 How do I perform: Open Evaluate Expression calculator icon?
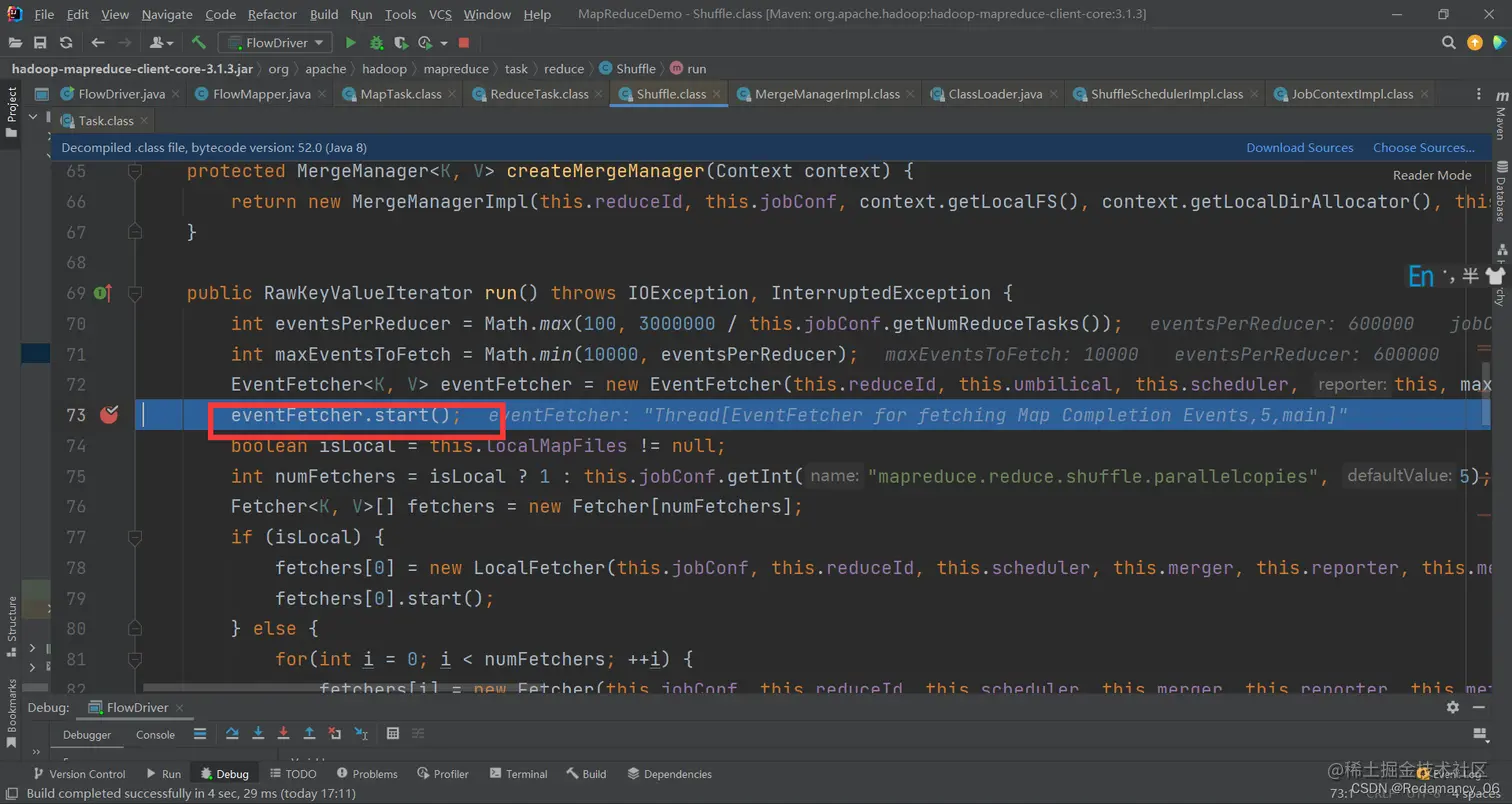[393, 734]
